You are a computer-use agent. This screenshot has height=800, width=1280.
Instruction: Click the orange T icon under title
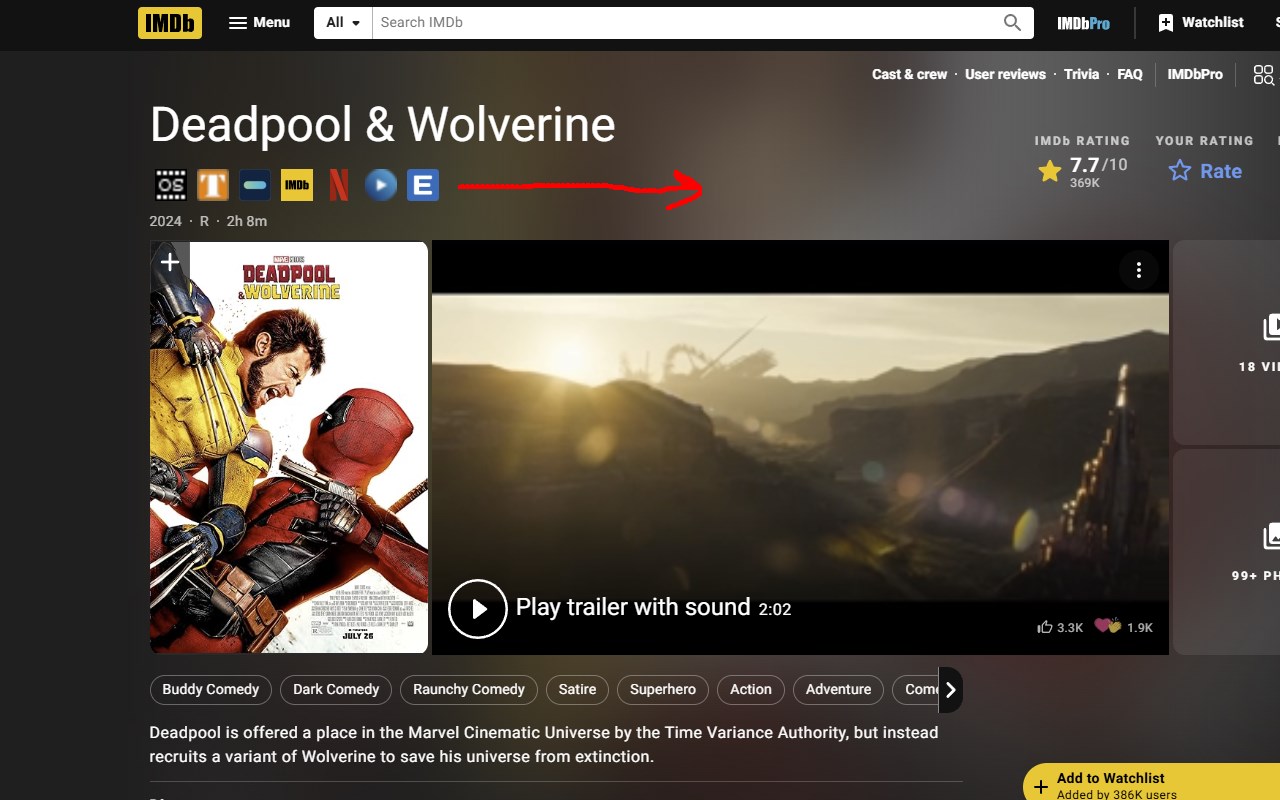point(213,185)
